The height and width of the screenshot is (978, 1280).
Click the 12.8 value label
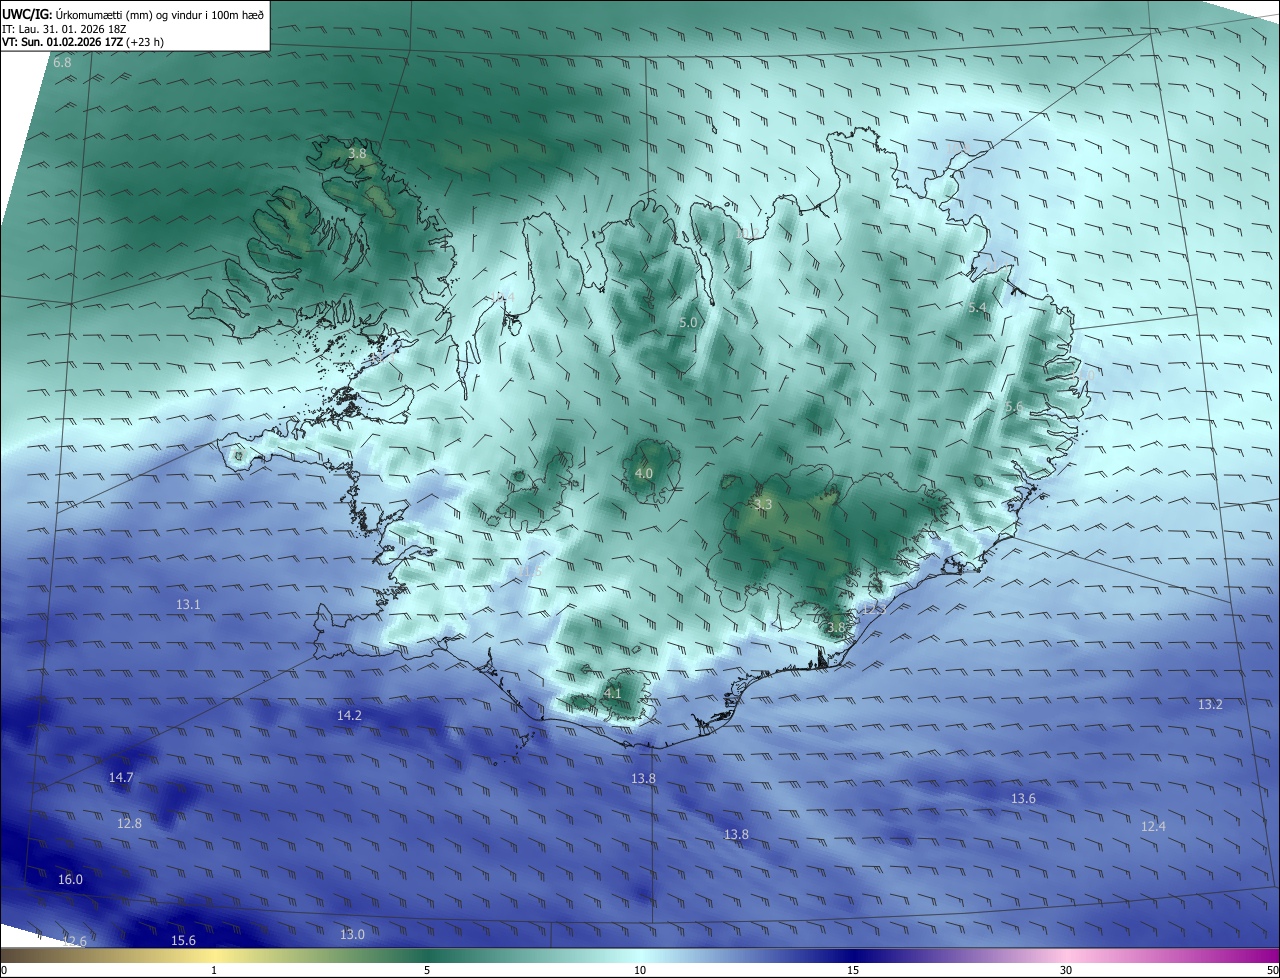(x=129, y=824)
